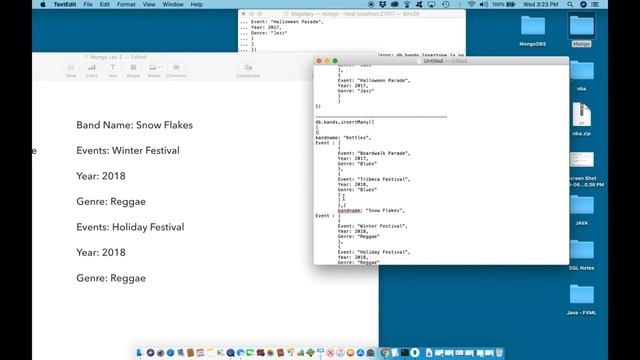Open the Trash in the Dock
640x360 pixels.
point(499,353)
